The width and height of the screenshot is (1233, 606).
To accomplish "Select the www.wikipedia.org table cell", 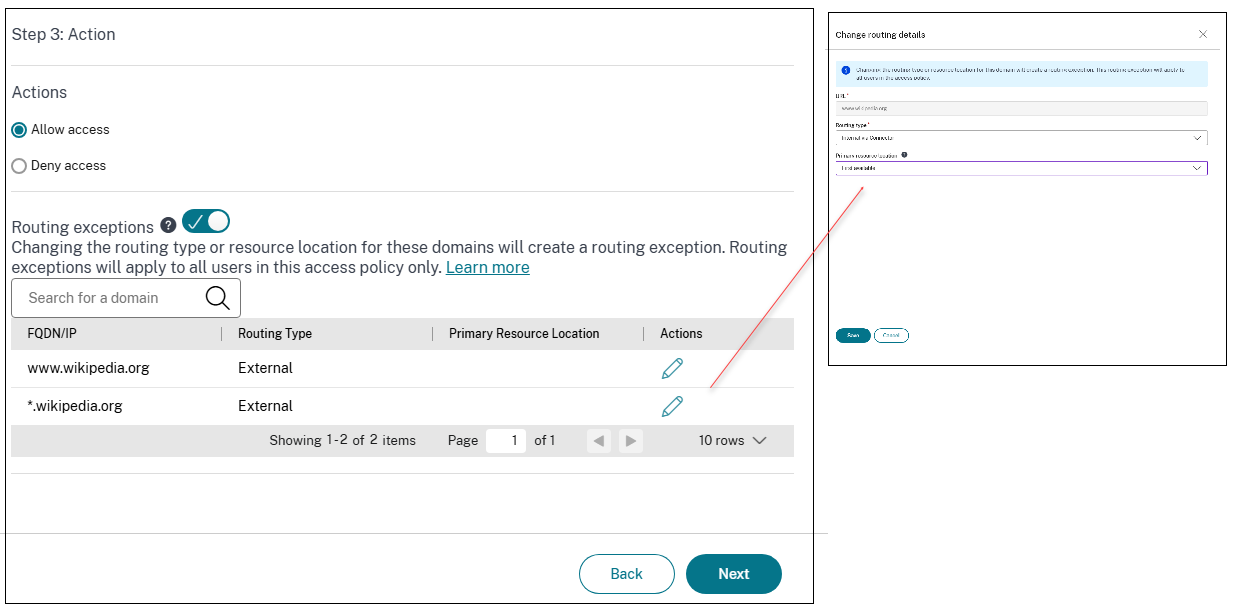I will 88,368.
